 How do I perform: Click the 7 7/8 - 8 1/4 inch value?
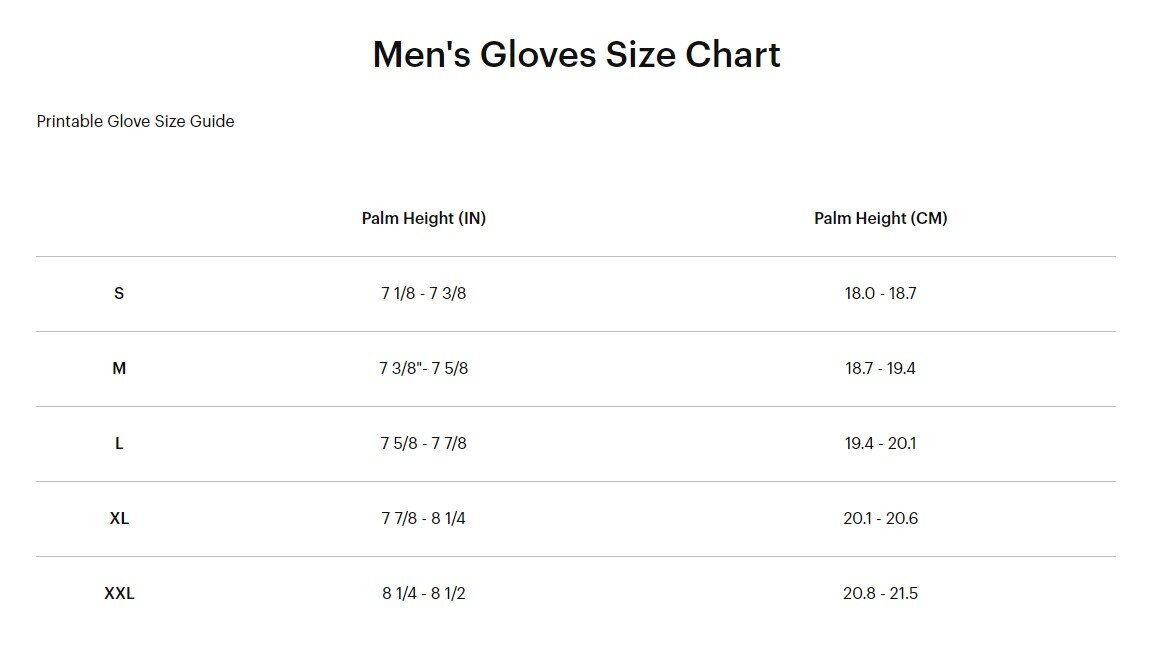point(423,519)
